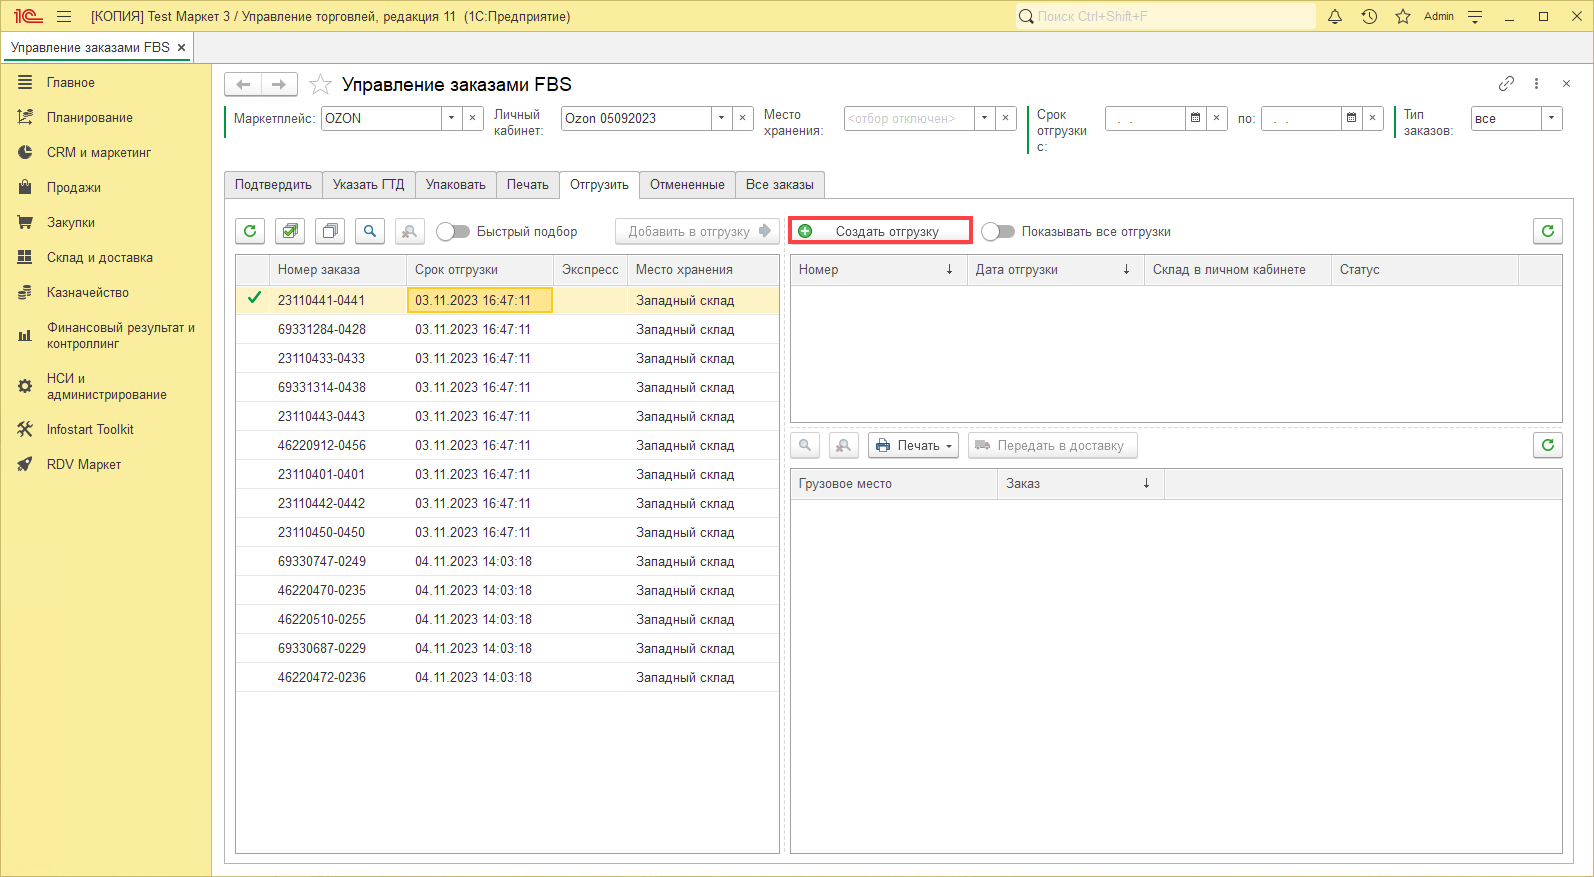Screen dimensions: 1594x877
Task: Switch to the Упаковать tab
Action: [455, 185]
